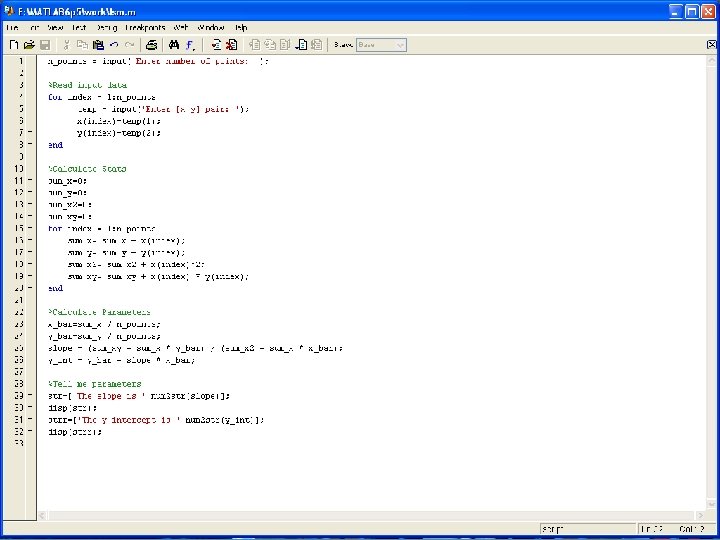Click the x(index)=temp(1) line
Viewport: 720px width, 540px height.
pyautogui.click(x=119, y=121)
